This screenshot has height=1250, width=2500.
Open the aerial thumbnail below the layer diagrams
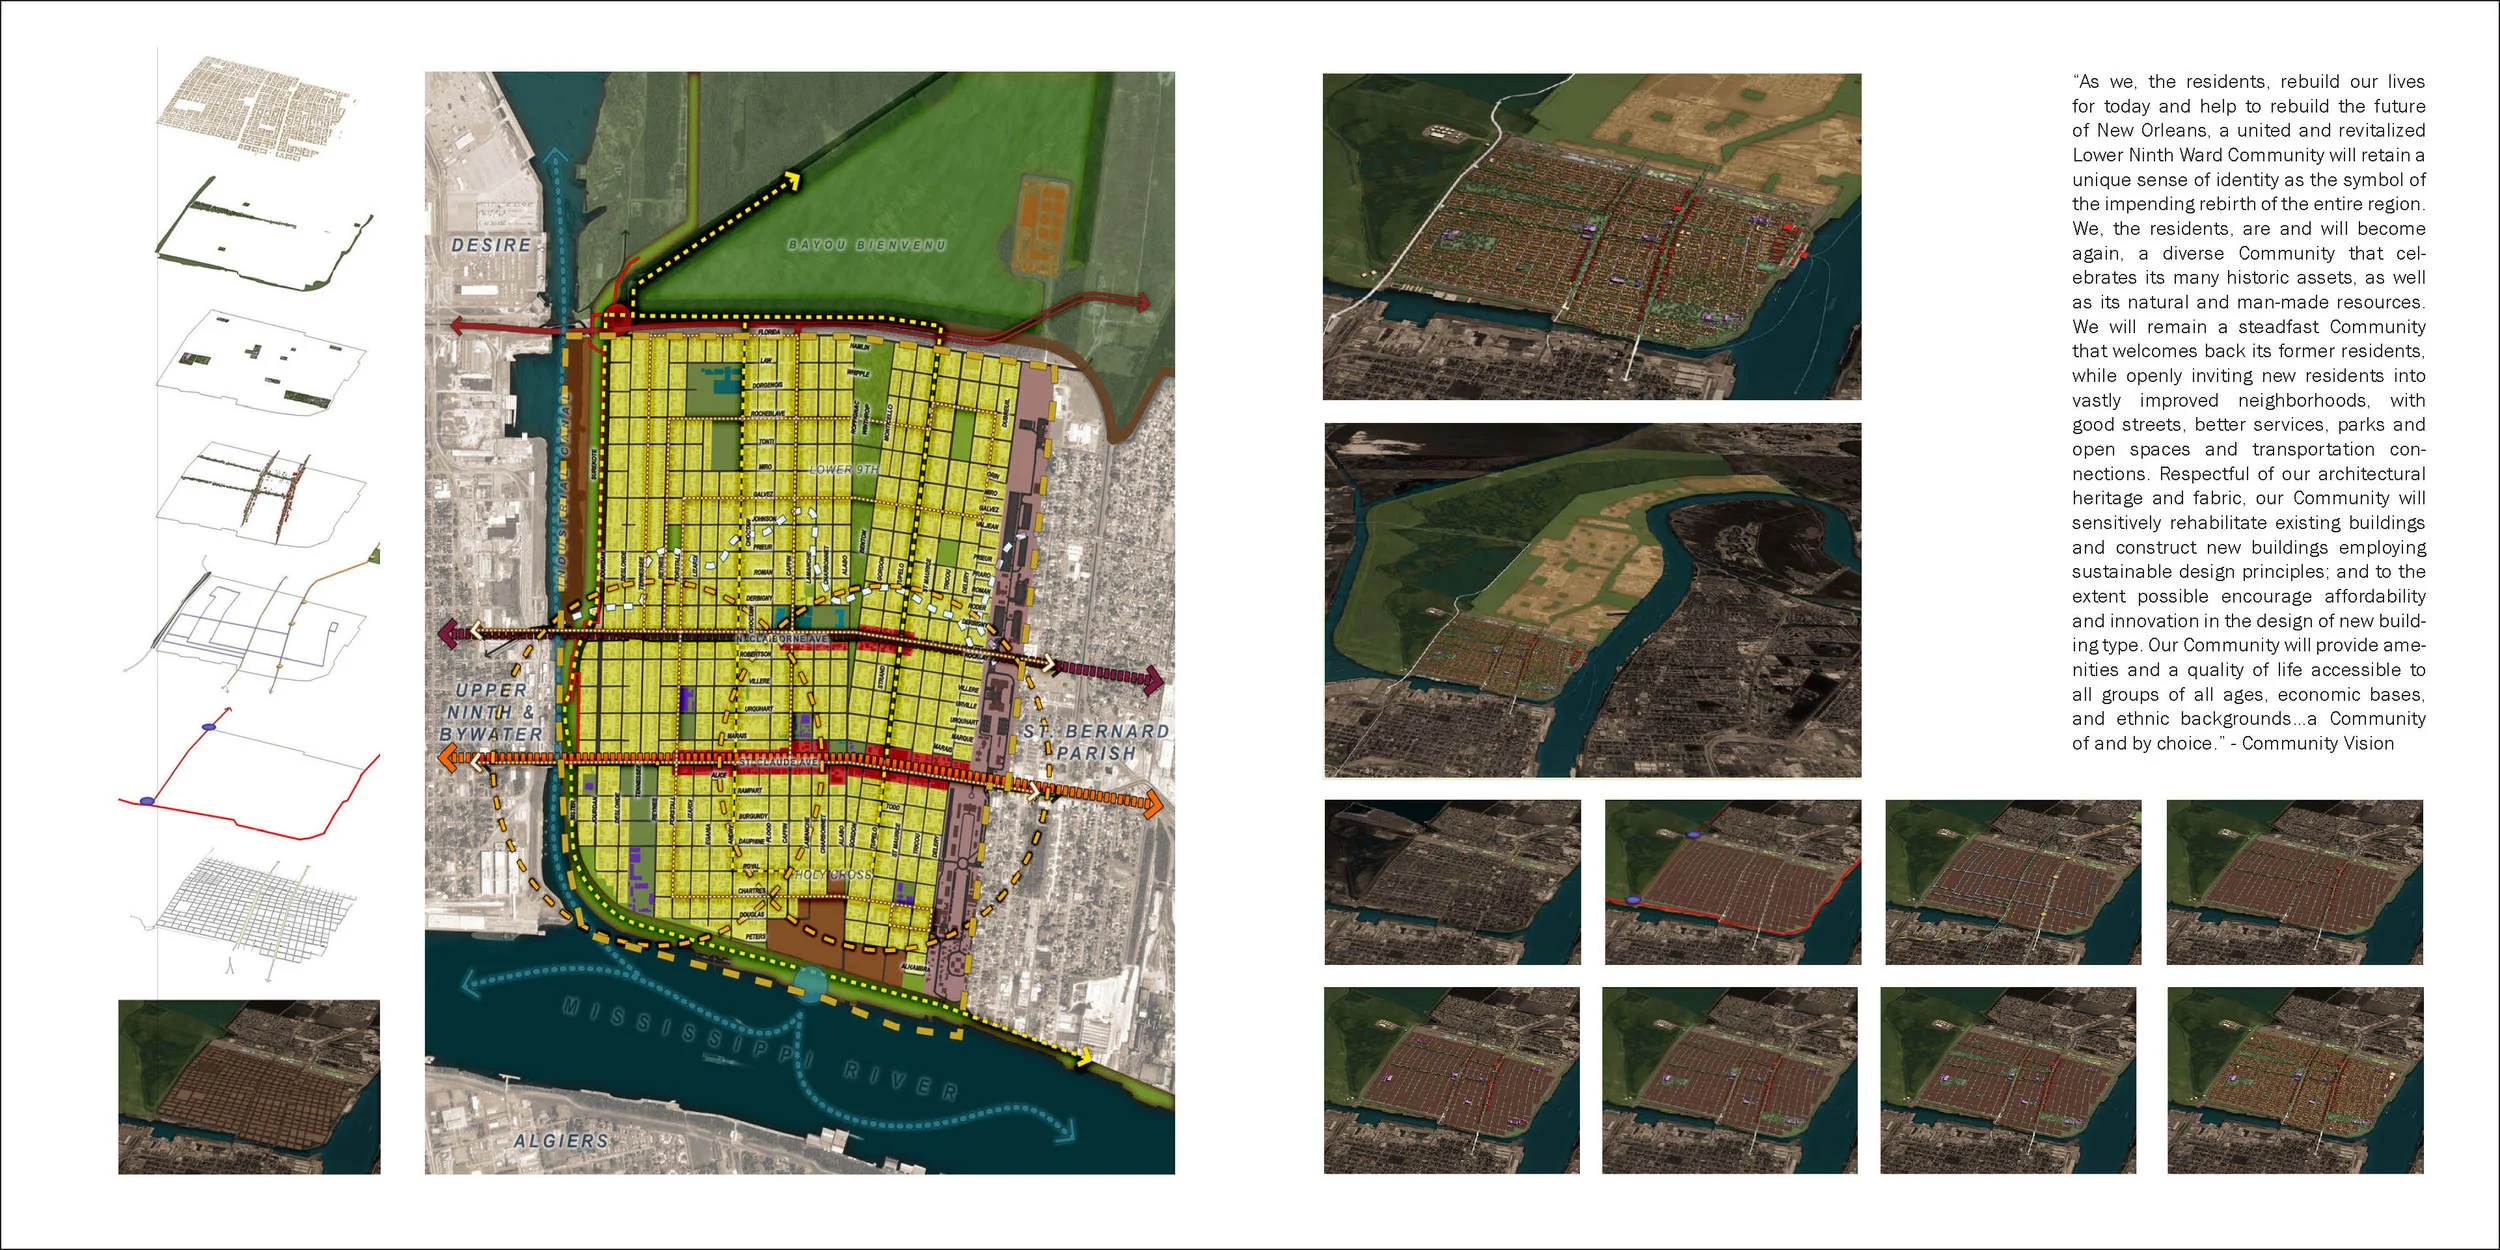click(x=249, y=1087)
